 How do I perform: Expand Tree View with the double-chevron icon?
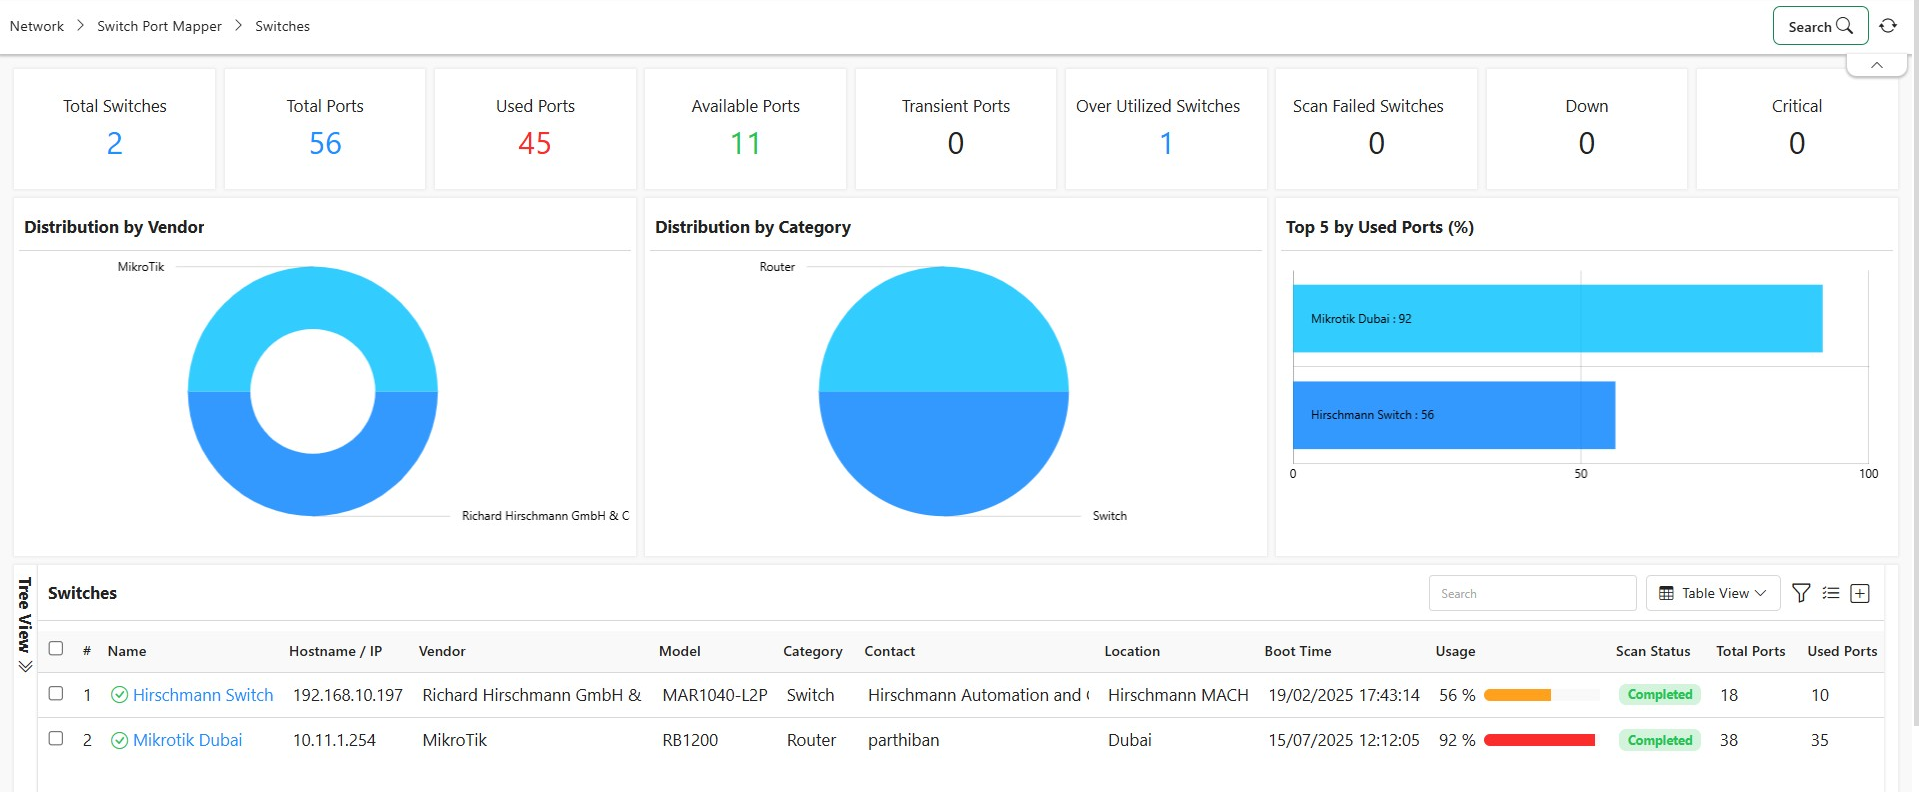(x=25, y=666)
